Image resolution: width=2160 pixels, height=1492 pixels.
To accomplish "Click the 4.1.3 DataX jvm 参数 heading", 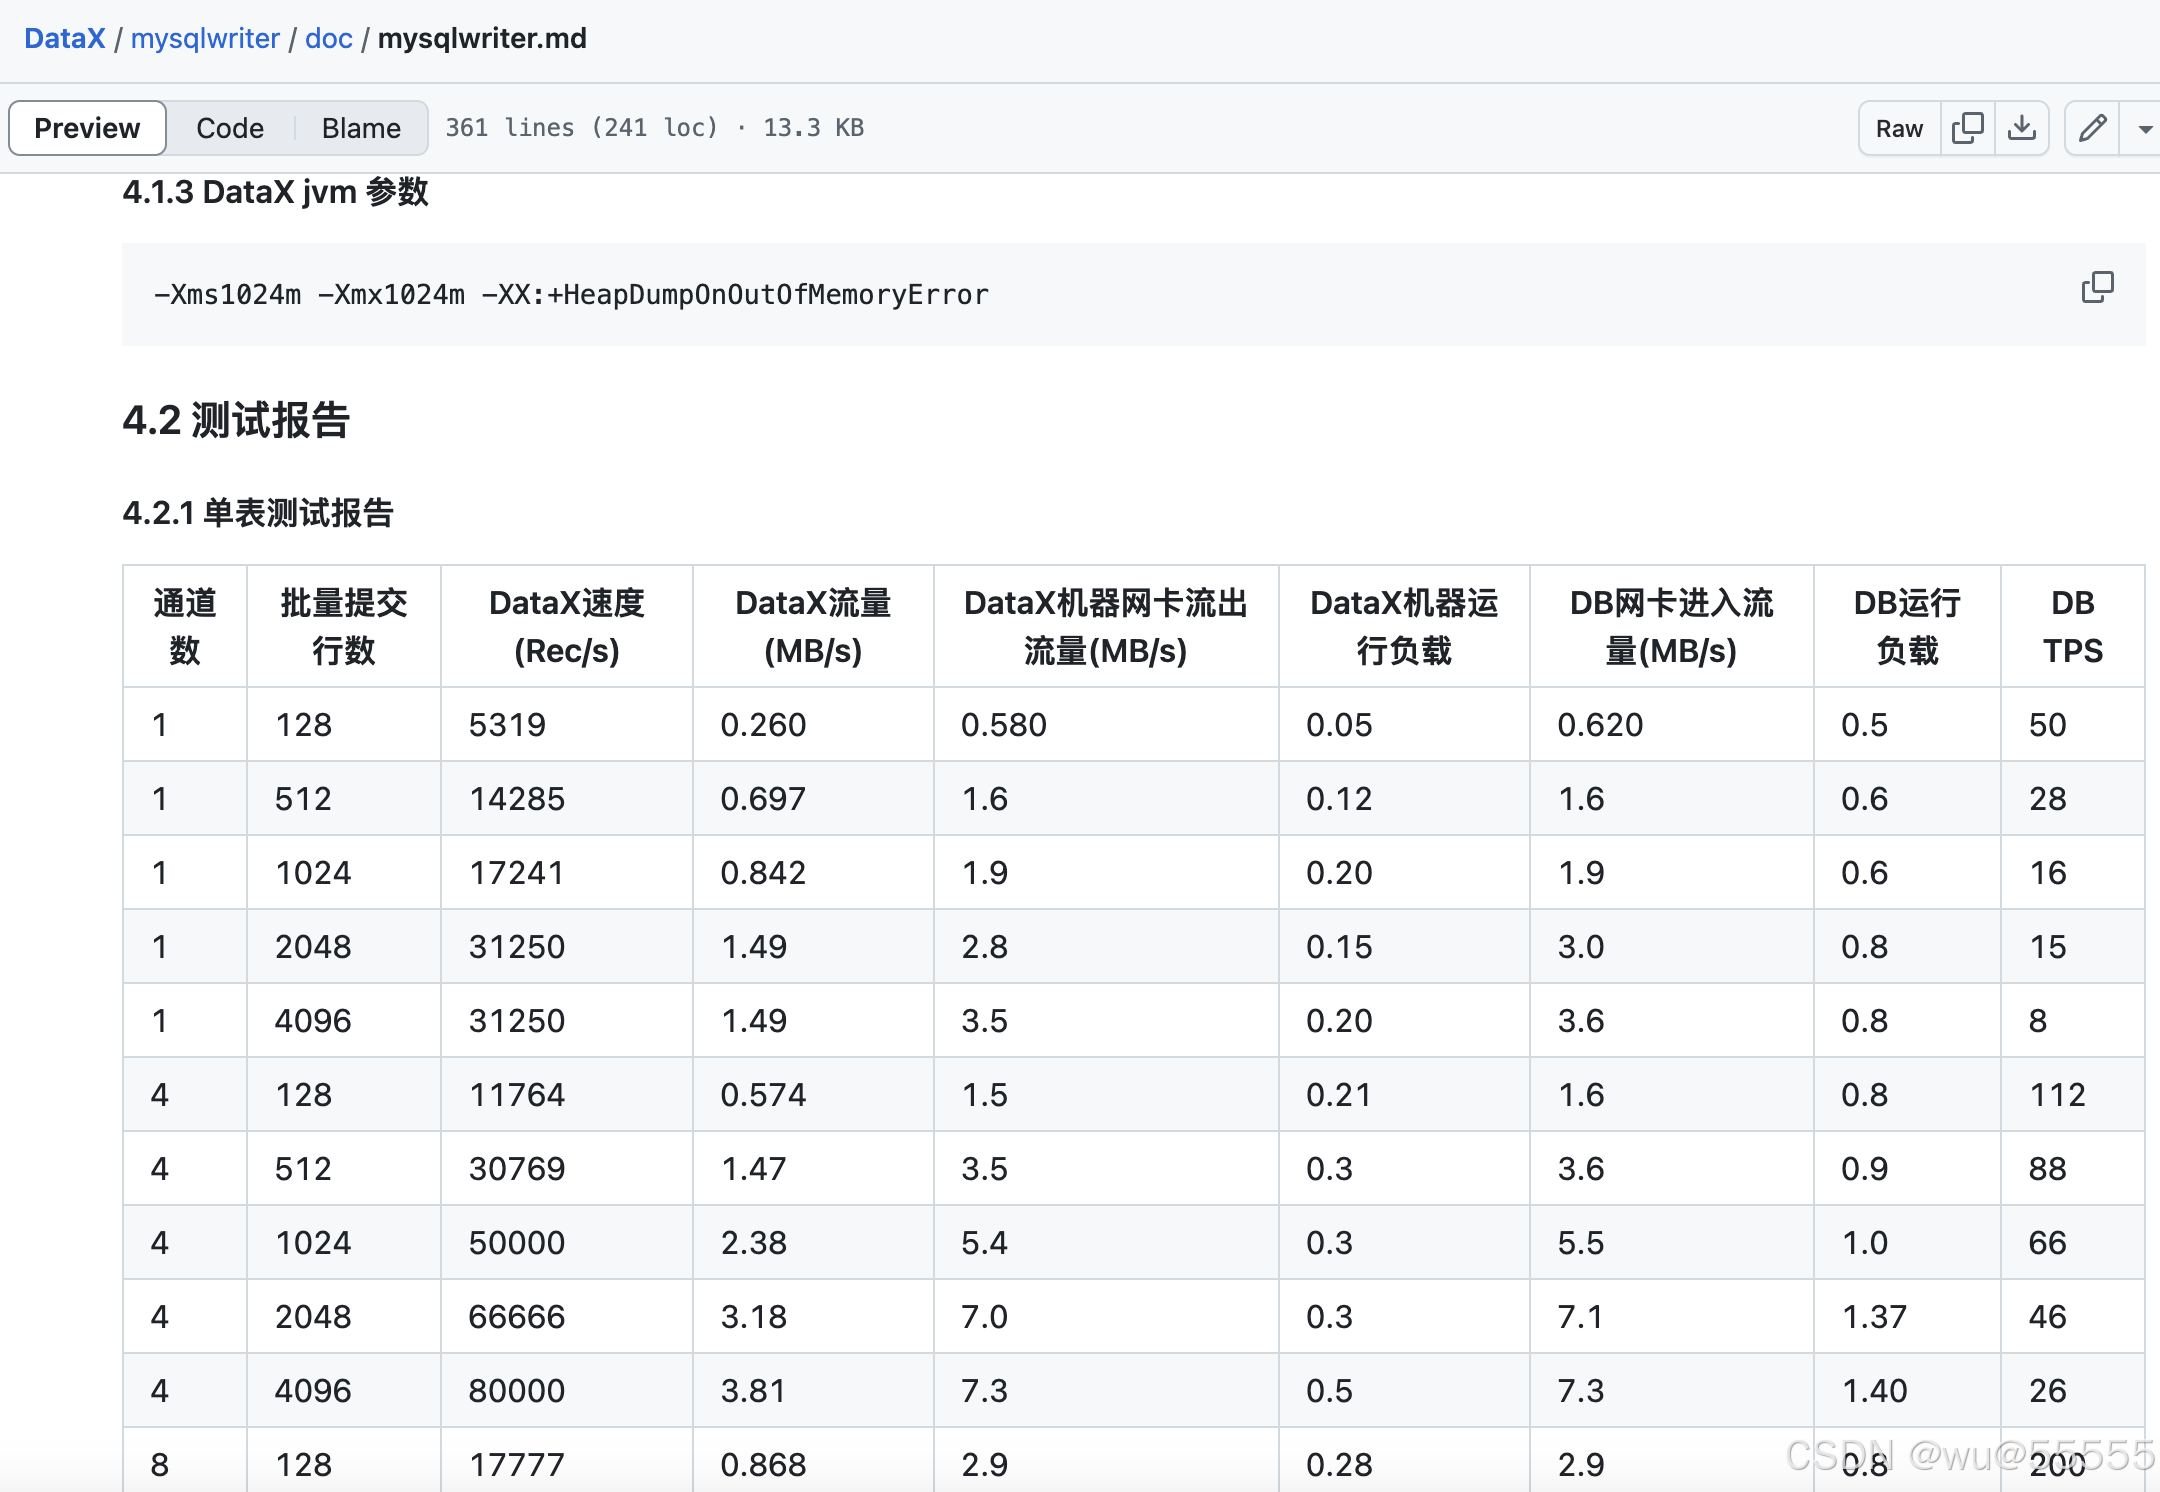I will click(x=275, y=191).
